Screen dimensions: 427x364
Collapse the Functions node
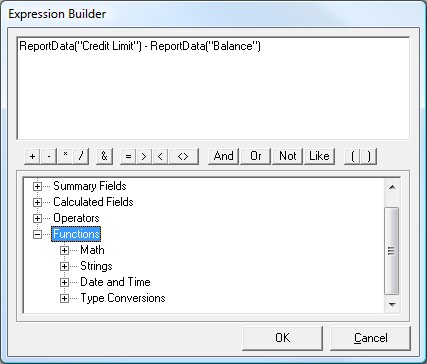tap(37, 234)
